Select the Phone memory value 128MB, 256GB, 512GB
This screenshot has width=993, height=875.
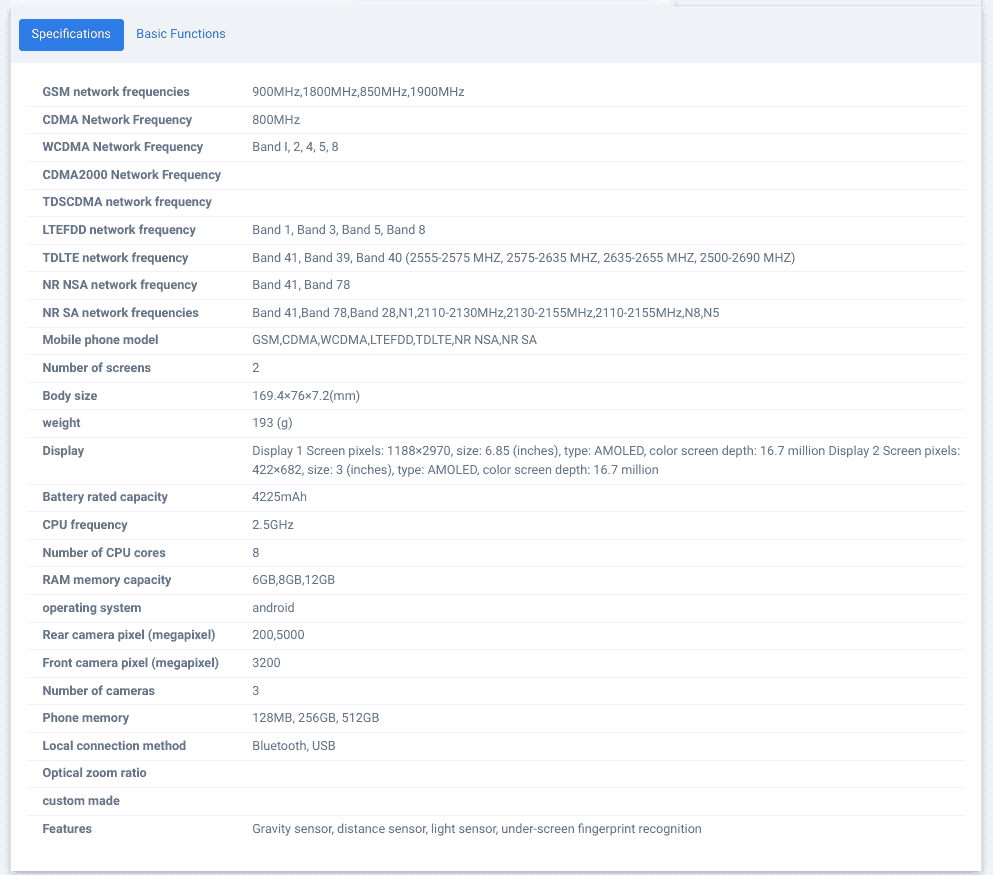pyautogui.click(x=315, y=718)
